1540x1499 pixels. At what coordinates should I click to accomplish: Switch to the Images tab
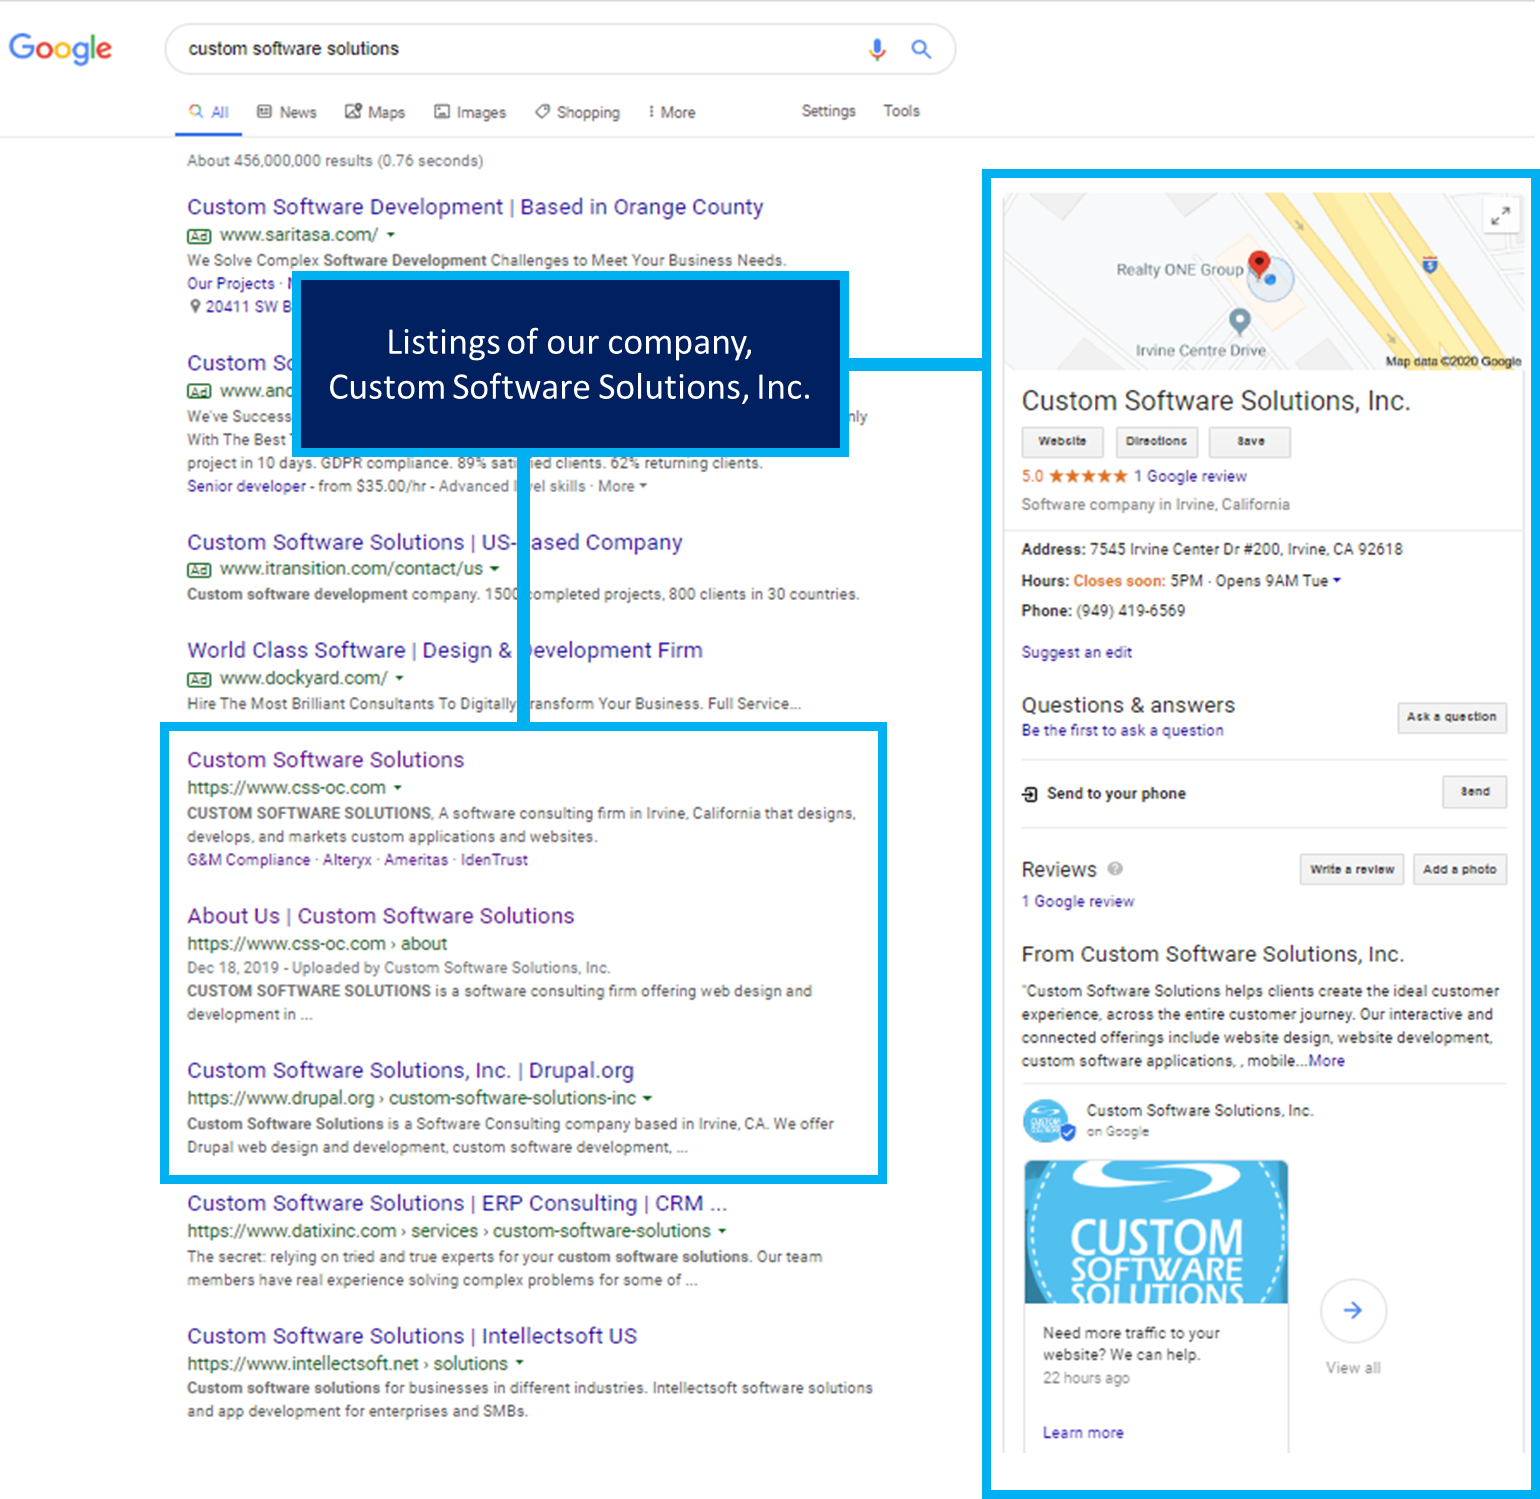(x=470, y=112)
